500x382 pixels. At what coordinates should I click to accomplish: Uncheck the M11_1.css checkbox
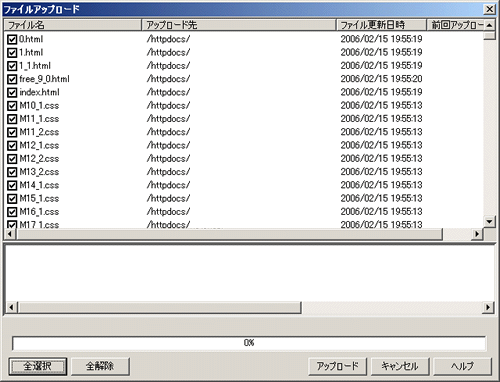[x=12, y=119]
